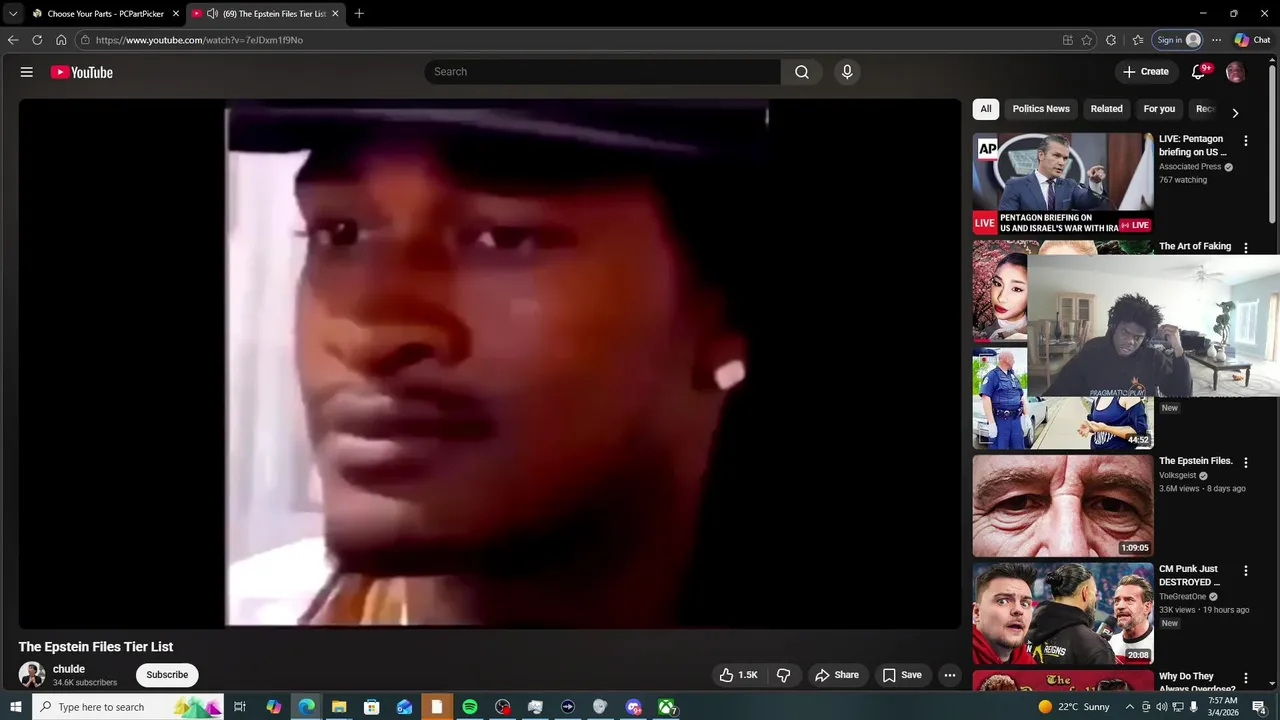Click the search magnifier button

(802, 72)
